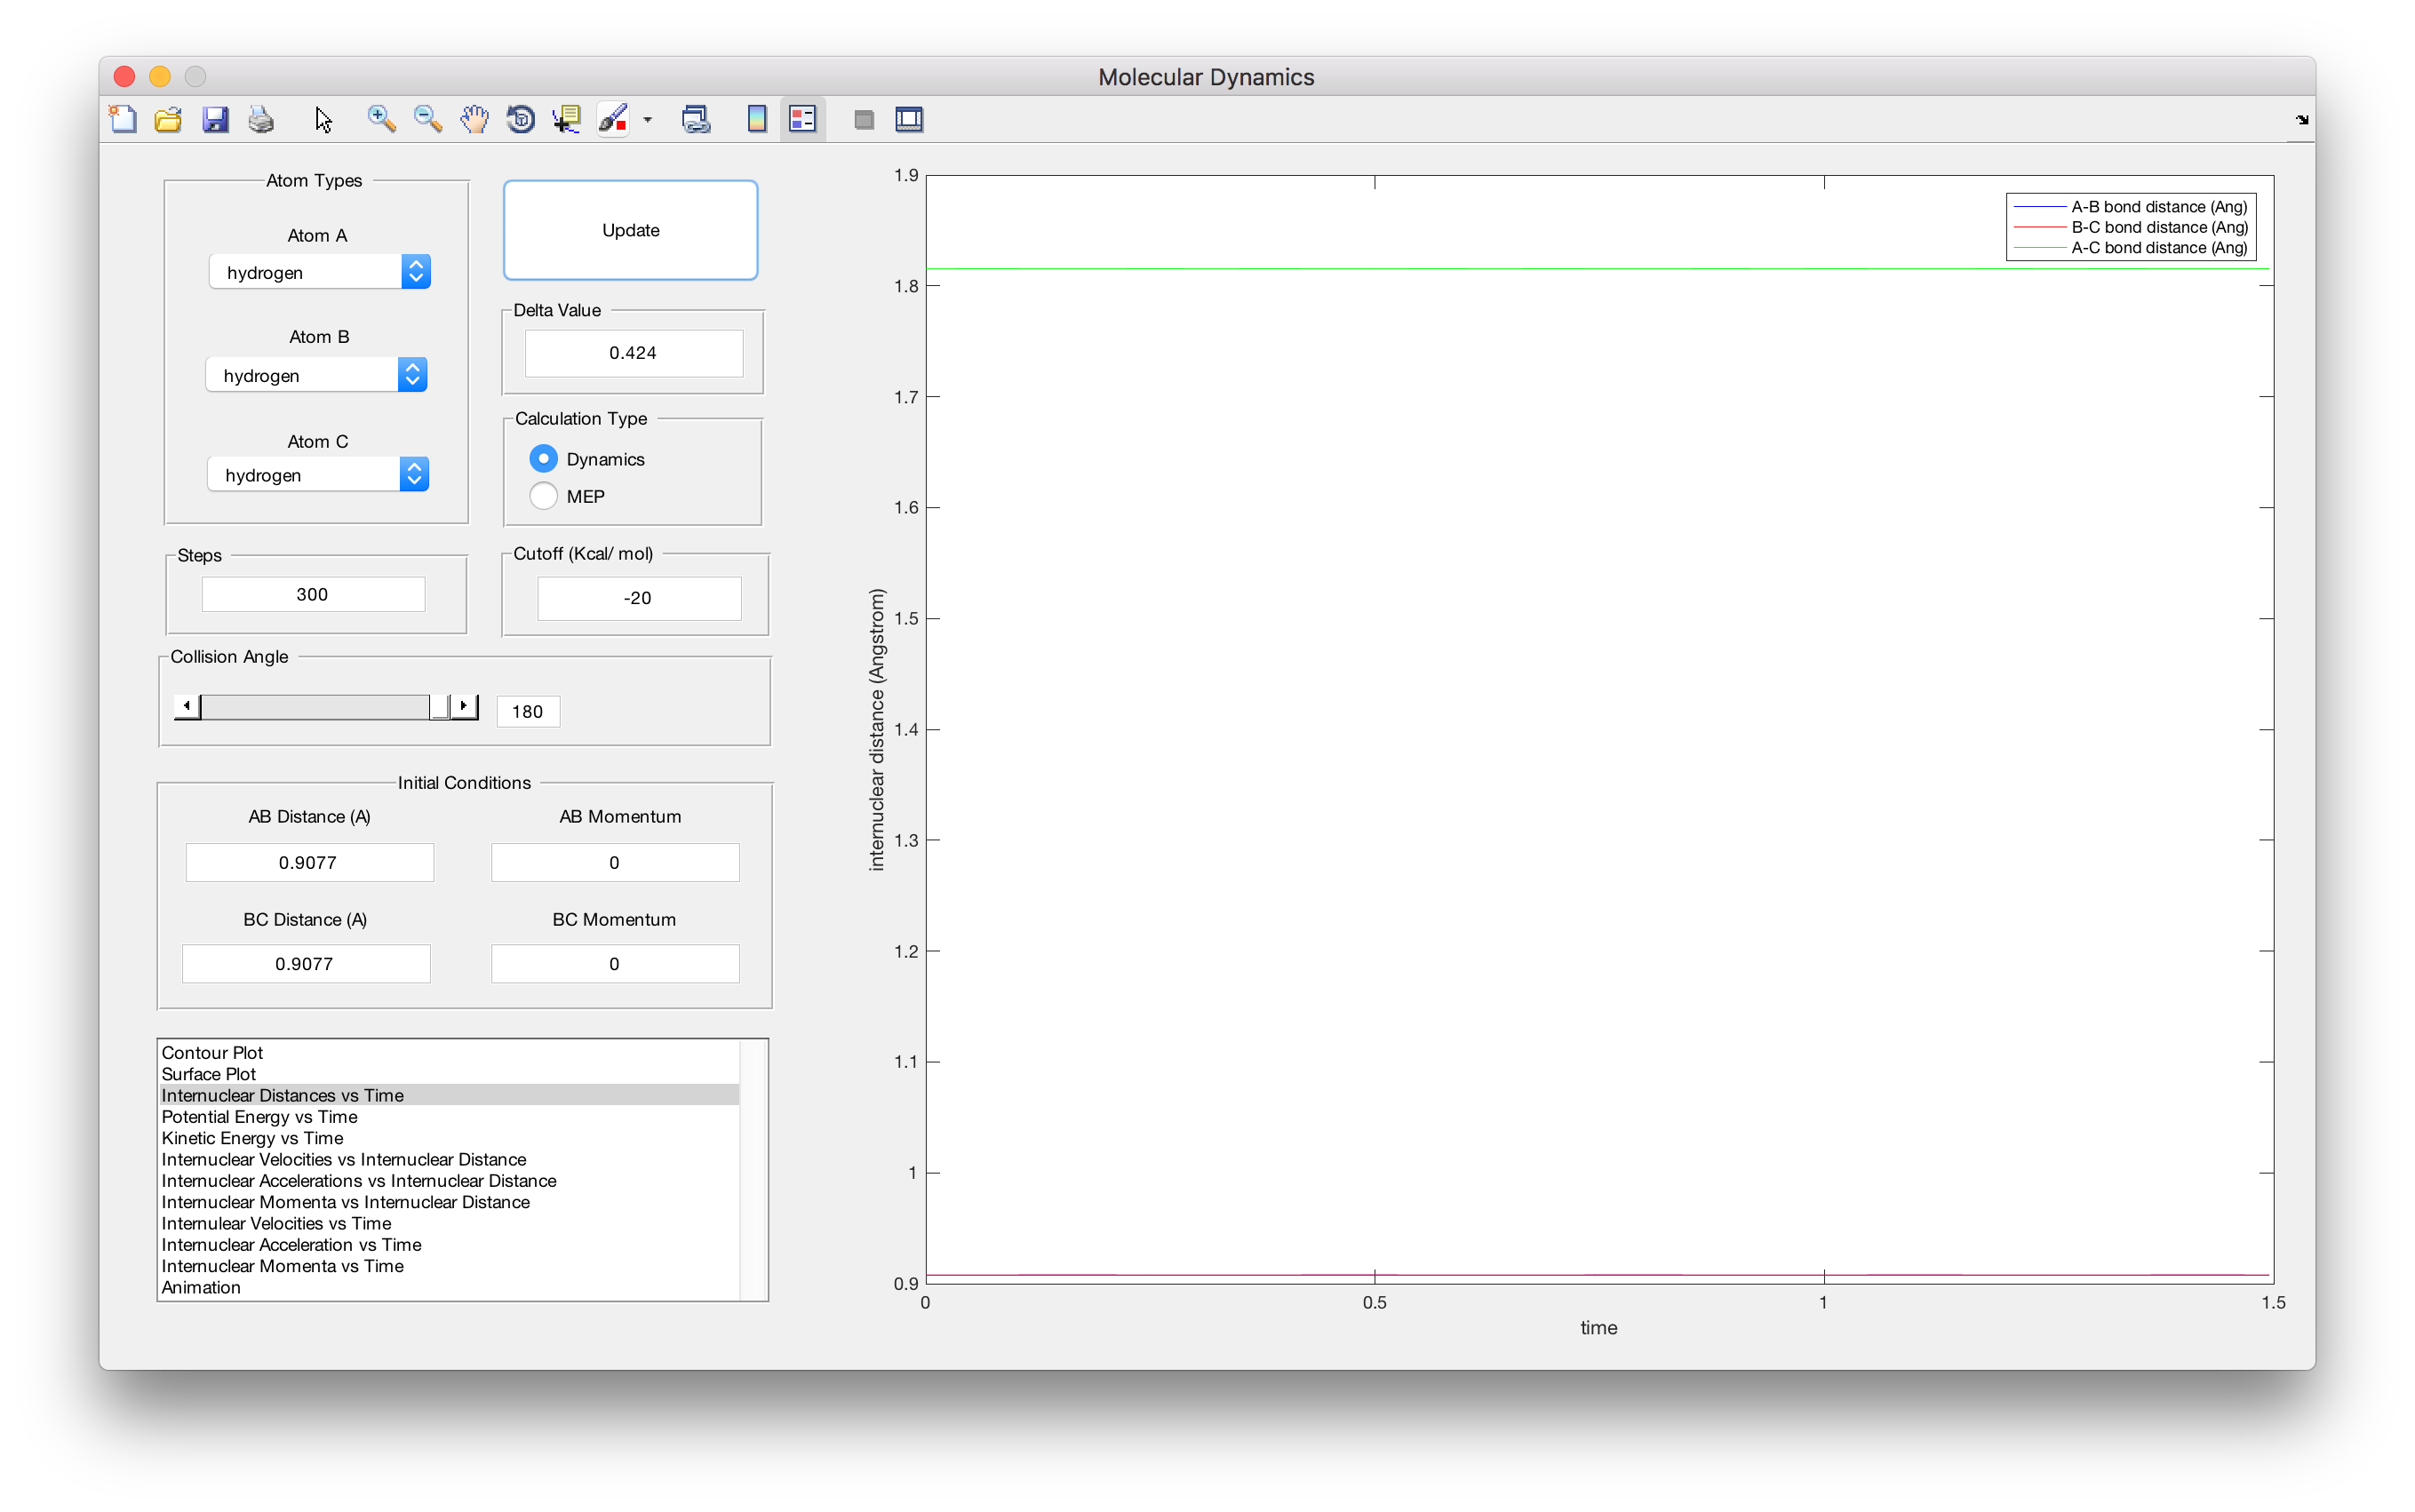Activate the Pan hand tool

474,120
